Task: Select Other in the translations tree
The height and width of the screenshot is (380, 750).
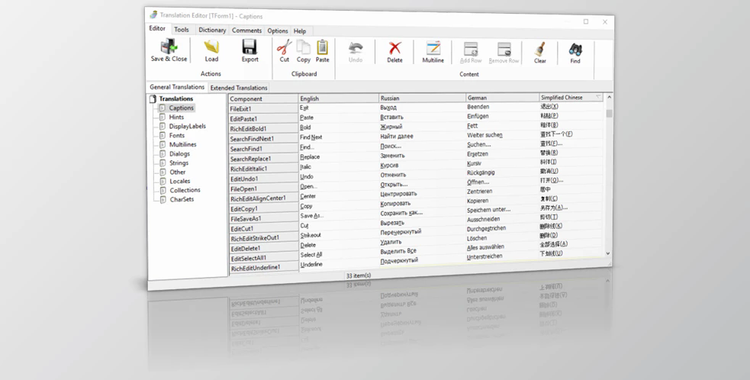Action: (177, 172)
